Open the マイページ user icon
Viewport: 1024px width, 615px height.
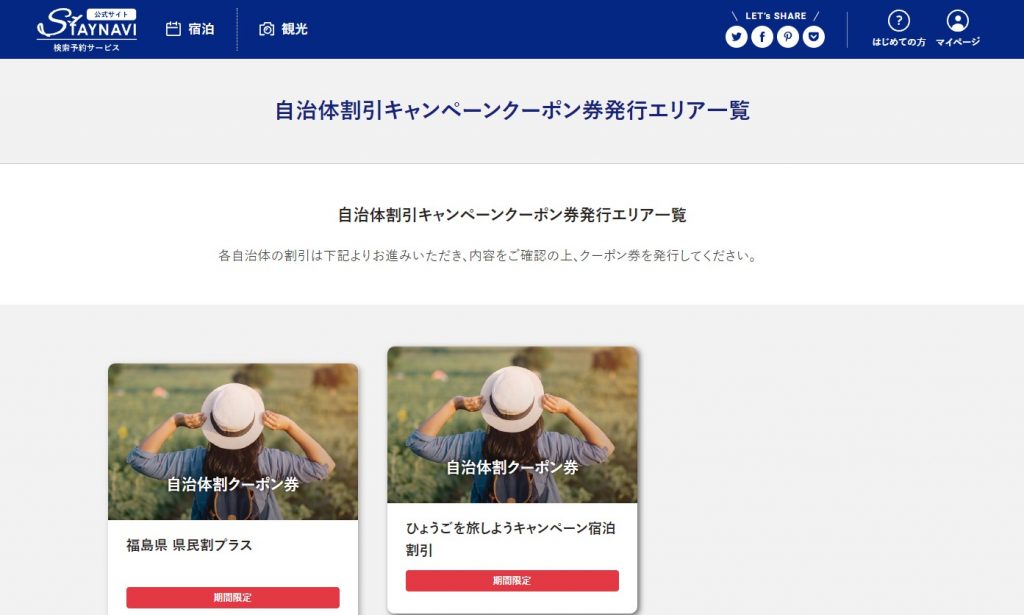[x=957, y=21]
